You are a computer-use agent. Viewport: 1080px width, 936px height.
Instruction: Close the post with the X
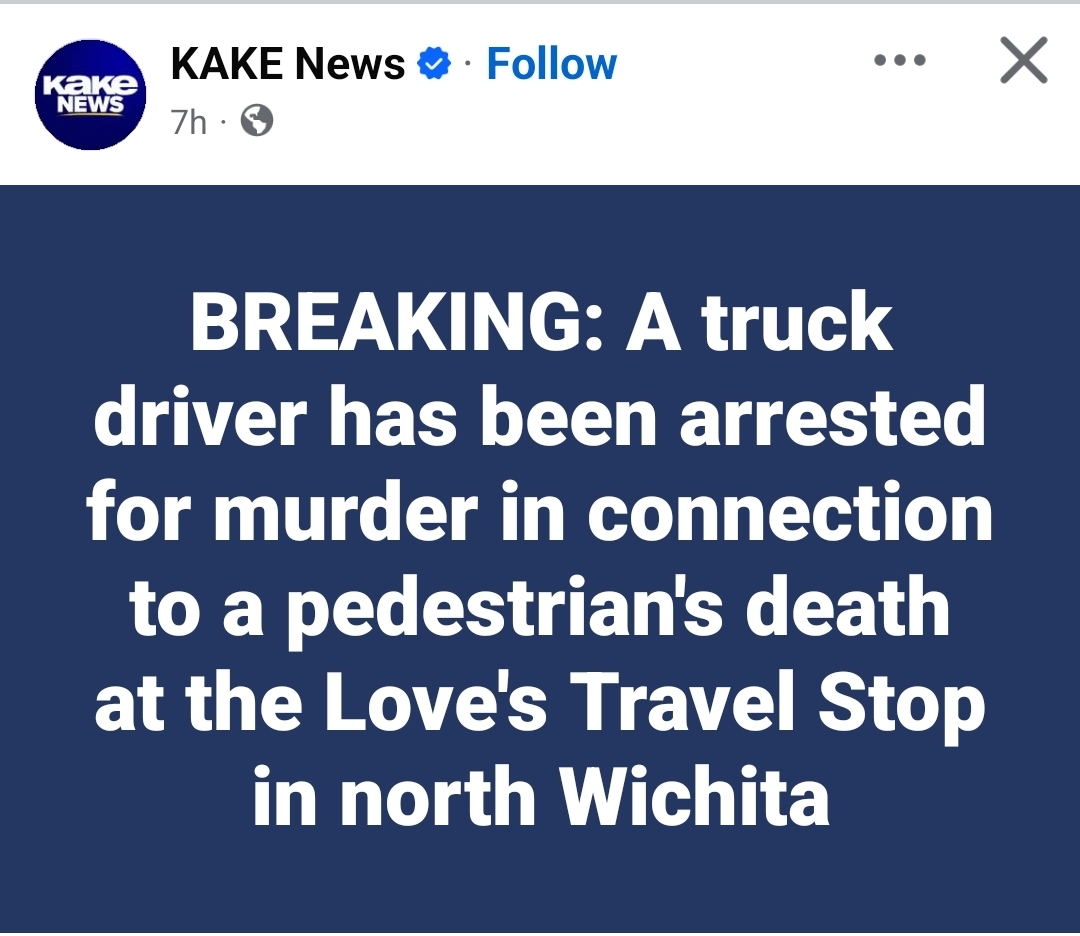click(x=1024, y=60)
